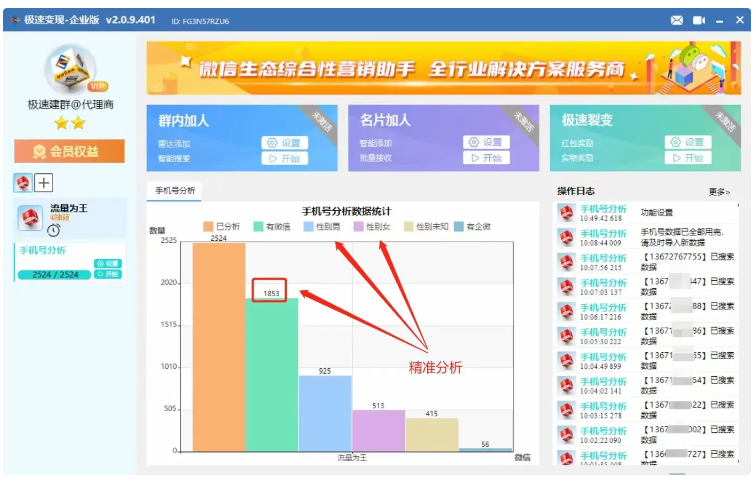The image size is (756, 481).
Task: Click 名片加人 card title
Action: (x=385, y=120)
